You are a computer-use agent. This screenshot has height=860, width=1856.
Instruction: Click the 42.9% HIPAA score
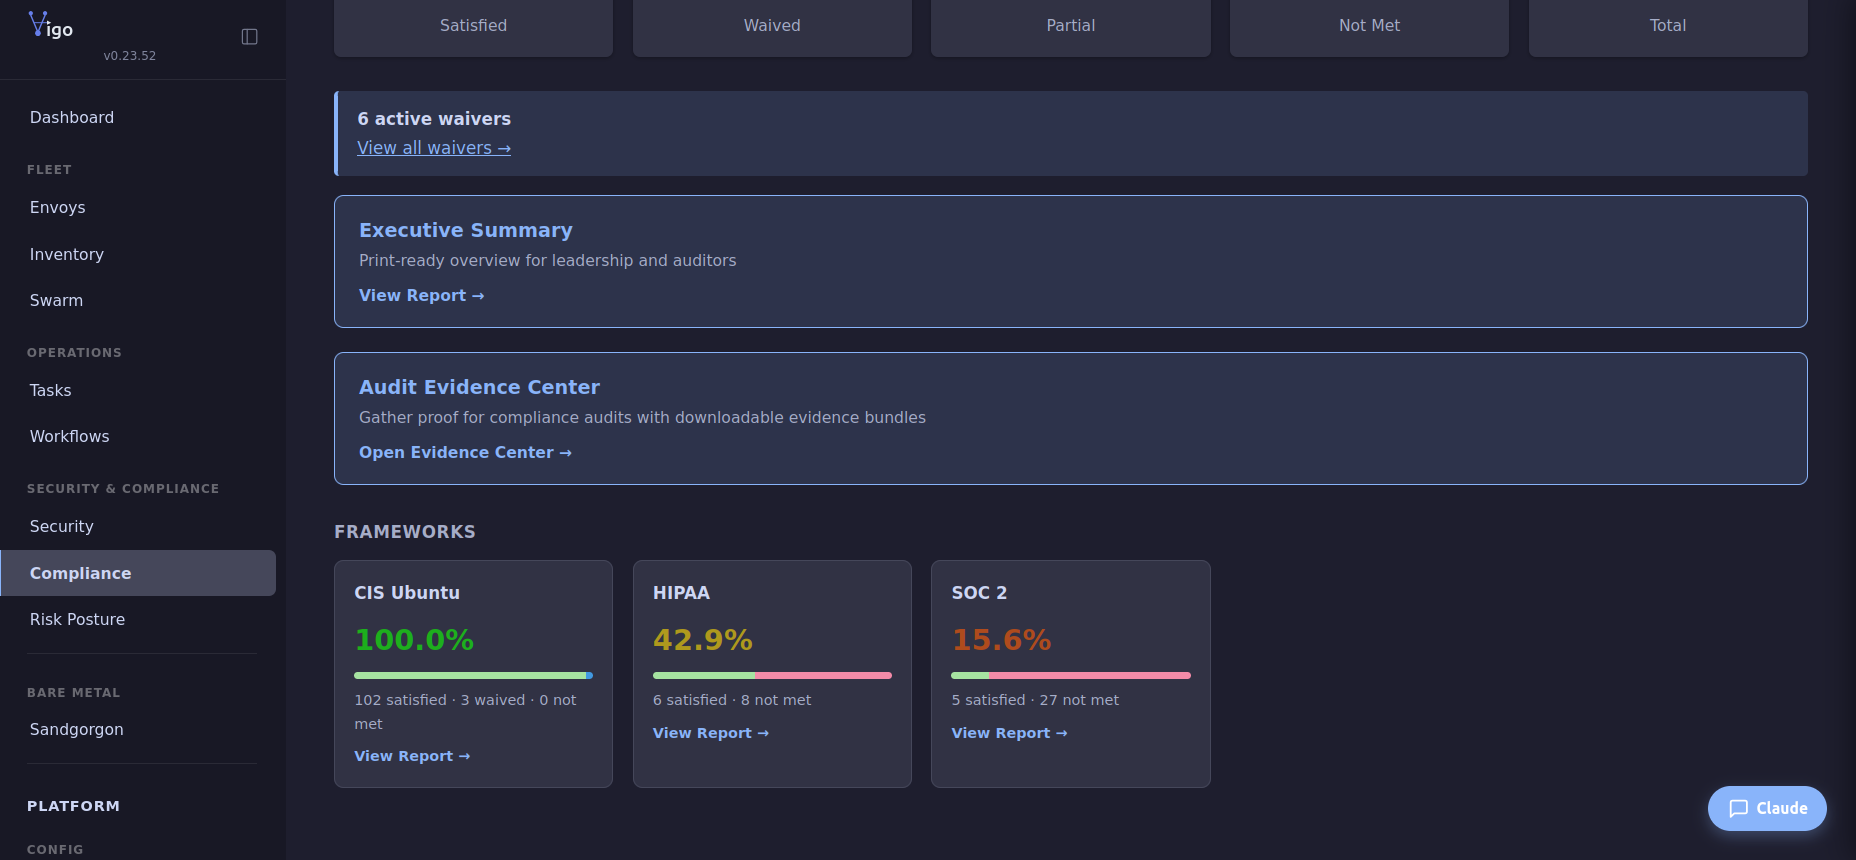pos(703,640)
